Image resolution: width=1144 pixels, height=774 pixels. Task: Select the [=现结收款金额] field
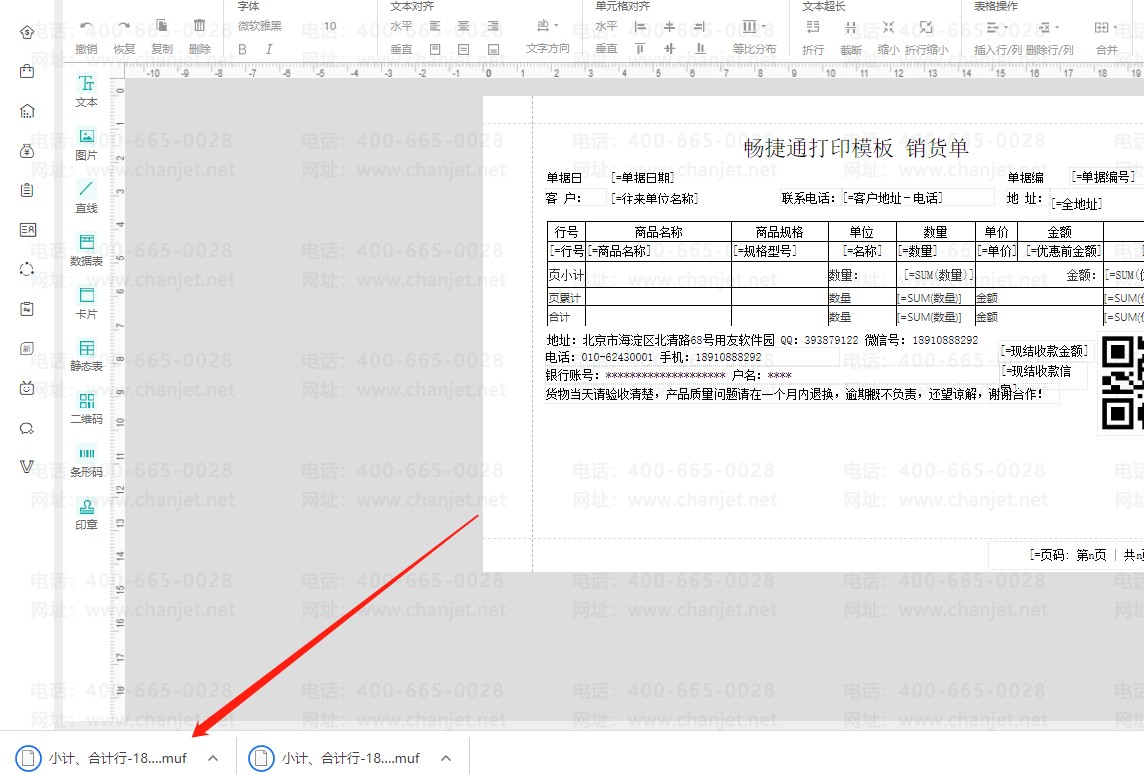[x=1044, y=351]
